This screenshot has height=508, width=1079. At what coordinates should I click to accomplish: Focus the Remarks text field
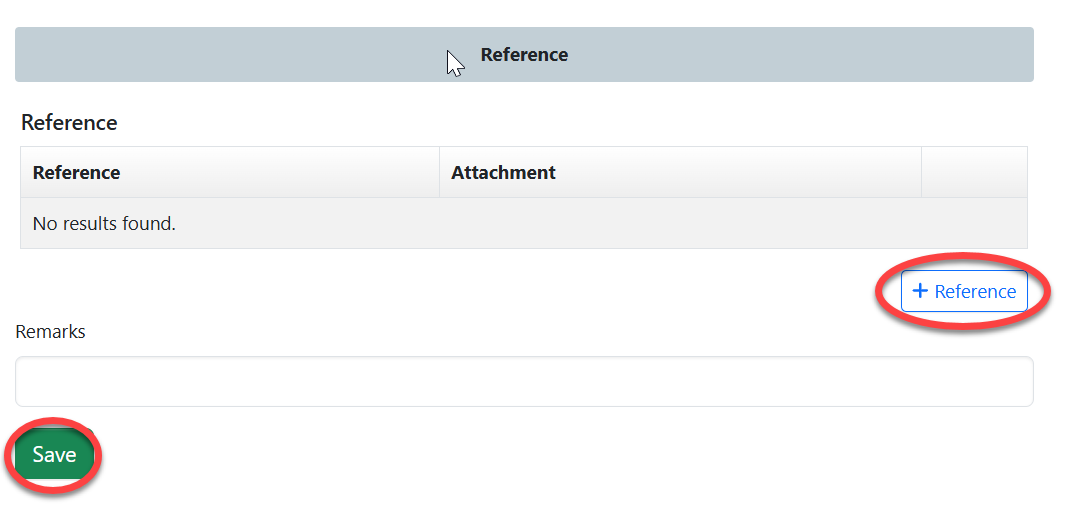point(524,381)
